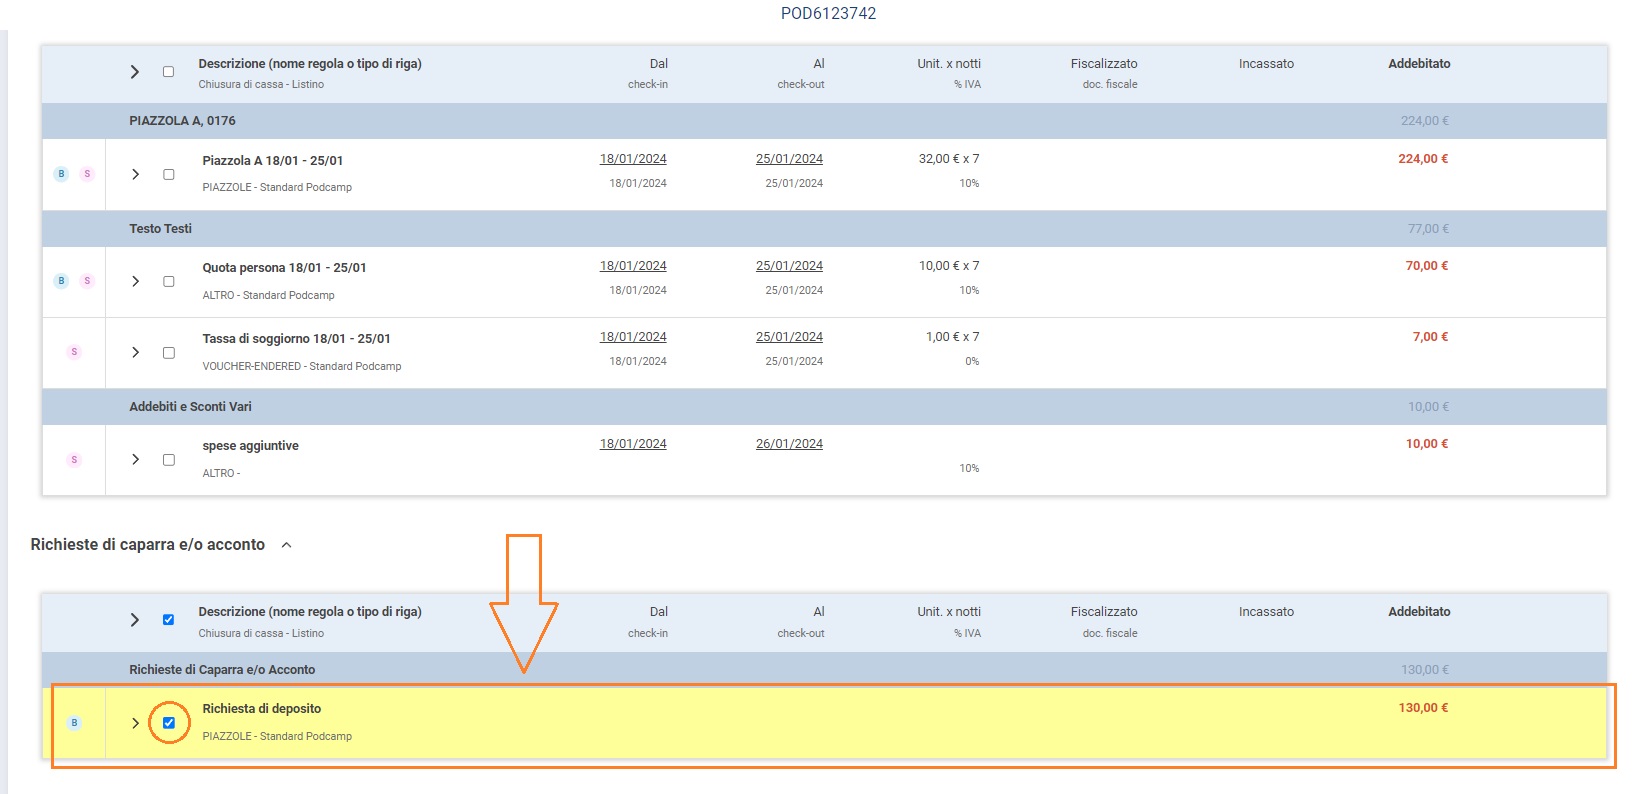Tick the Piazzola A 18/01 - 25/01 checkbox
Viewport: 1634px width, 794px height.
(x=169, y=175)
